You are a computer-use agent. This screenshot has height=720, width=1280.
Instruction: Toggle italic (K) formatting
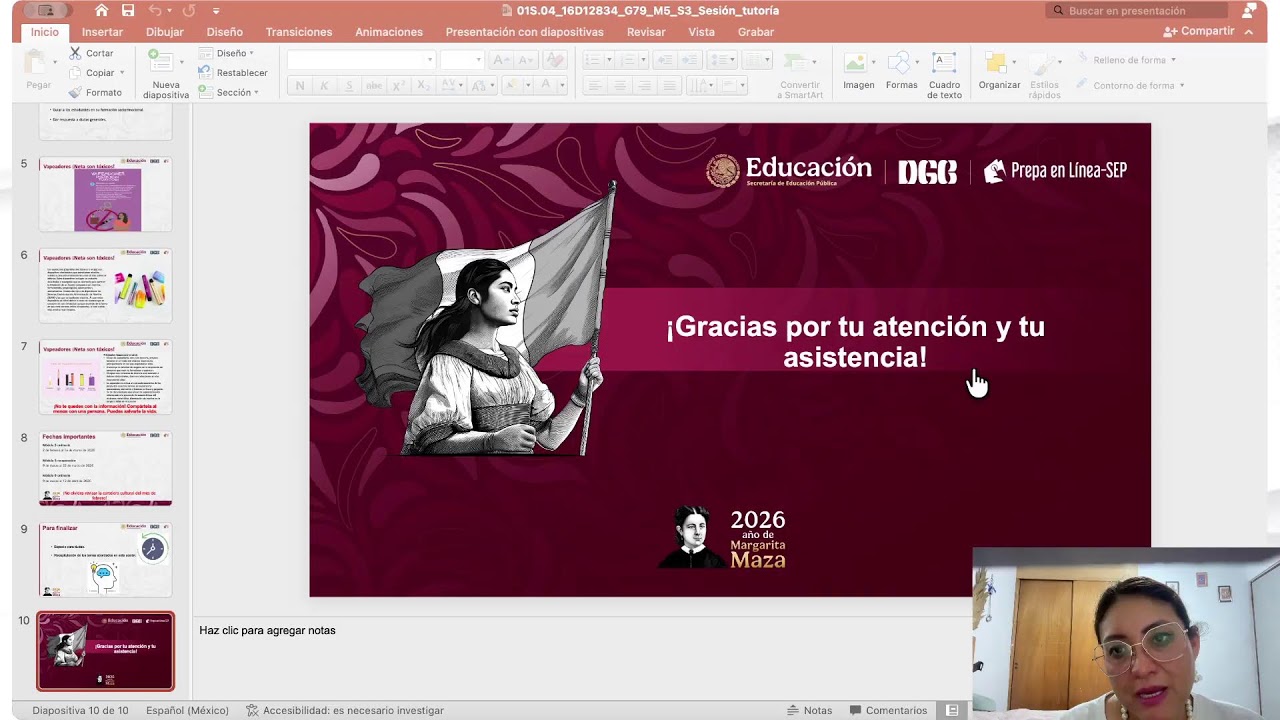point(324,86)
